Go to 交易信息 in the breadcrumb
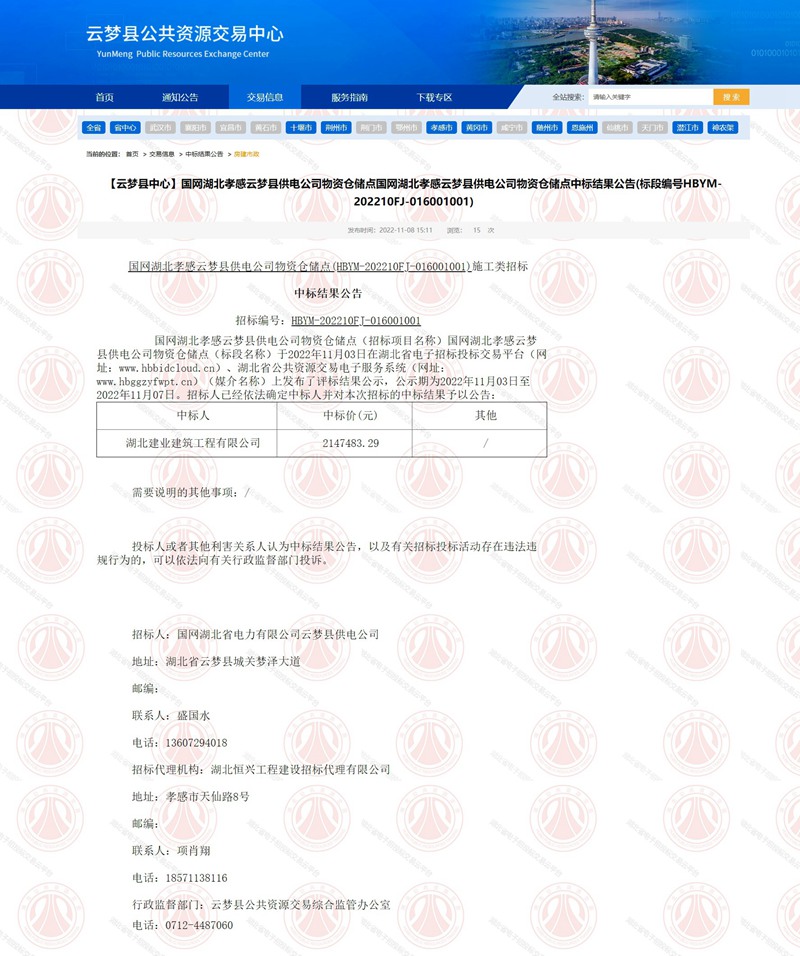Viewport: 800px width, 956px height. click(x=162, y=154)
